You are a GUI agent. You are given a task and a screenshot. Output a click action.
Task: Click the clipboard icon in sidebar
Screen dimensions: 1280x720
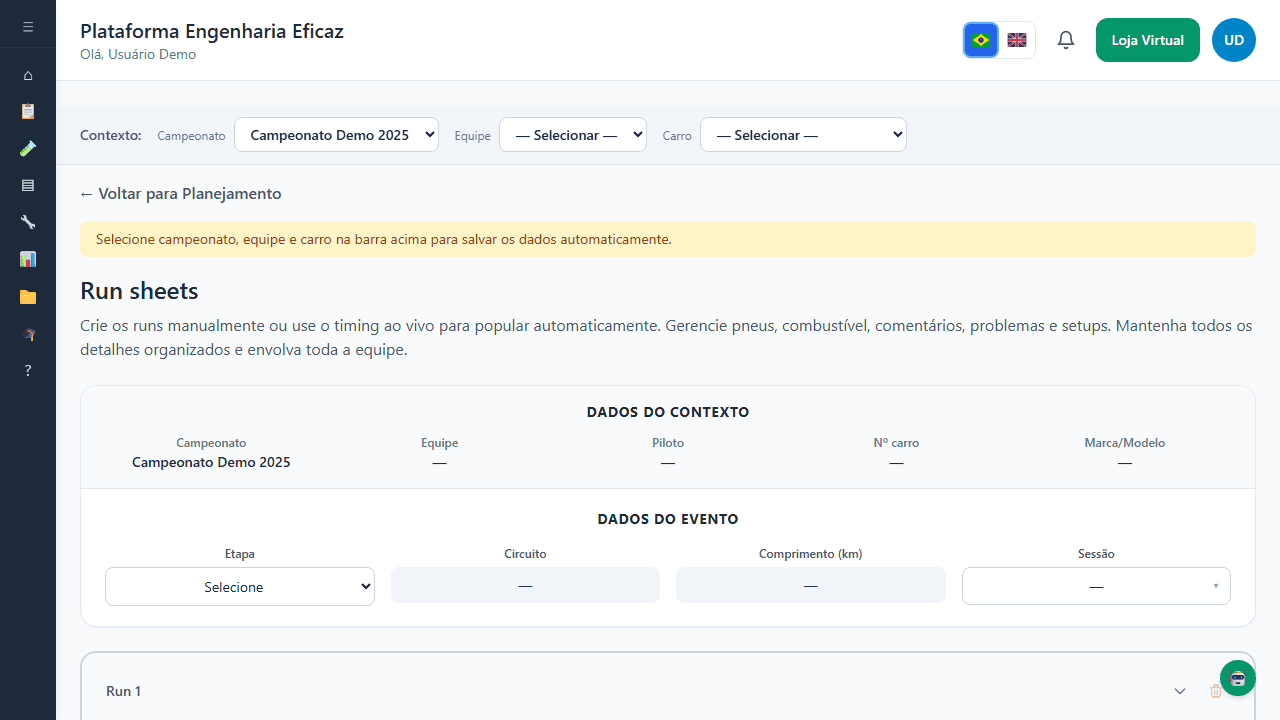[28, 111]
